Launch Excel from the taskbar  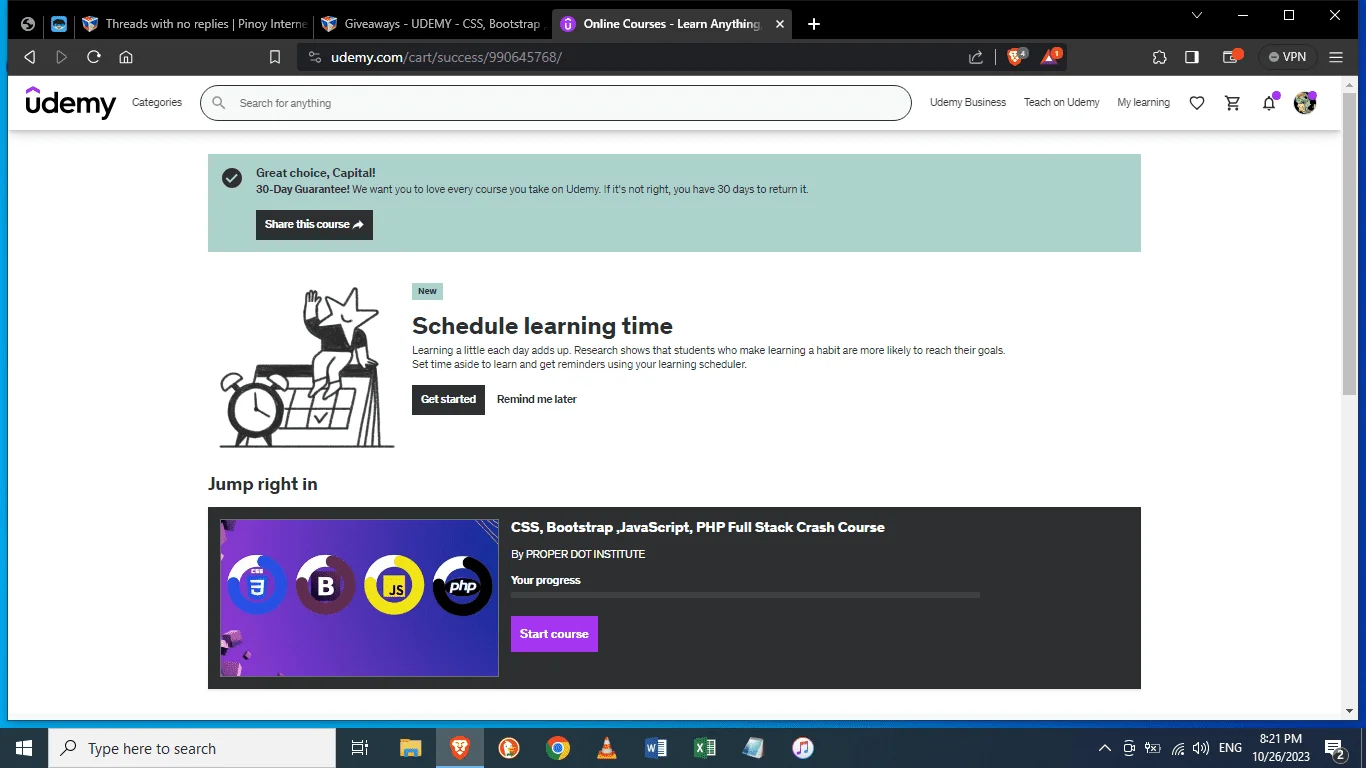coord(705,748)
